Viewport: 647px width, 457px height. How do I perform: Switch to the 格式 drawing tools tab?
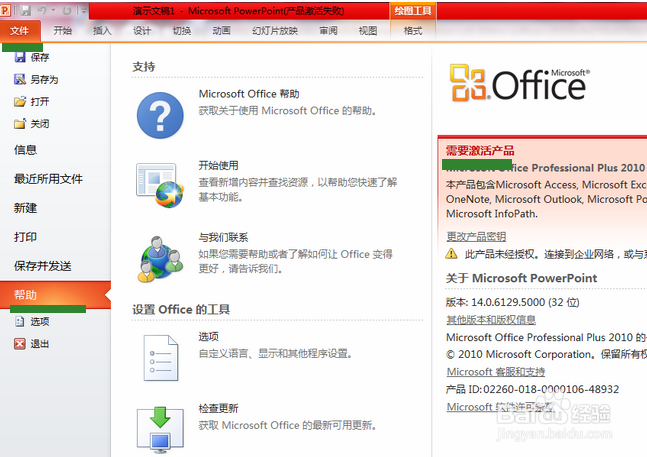click(413, 31)
